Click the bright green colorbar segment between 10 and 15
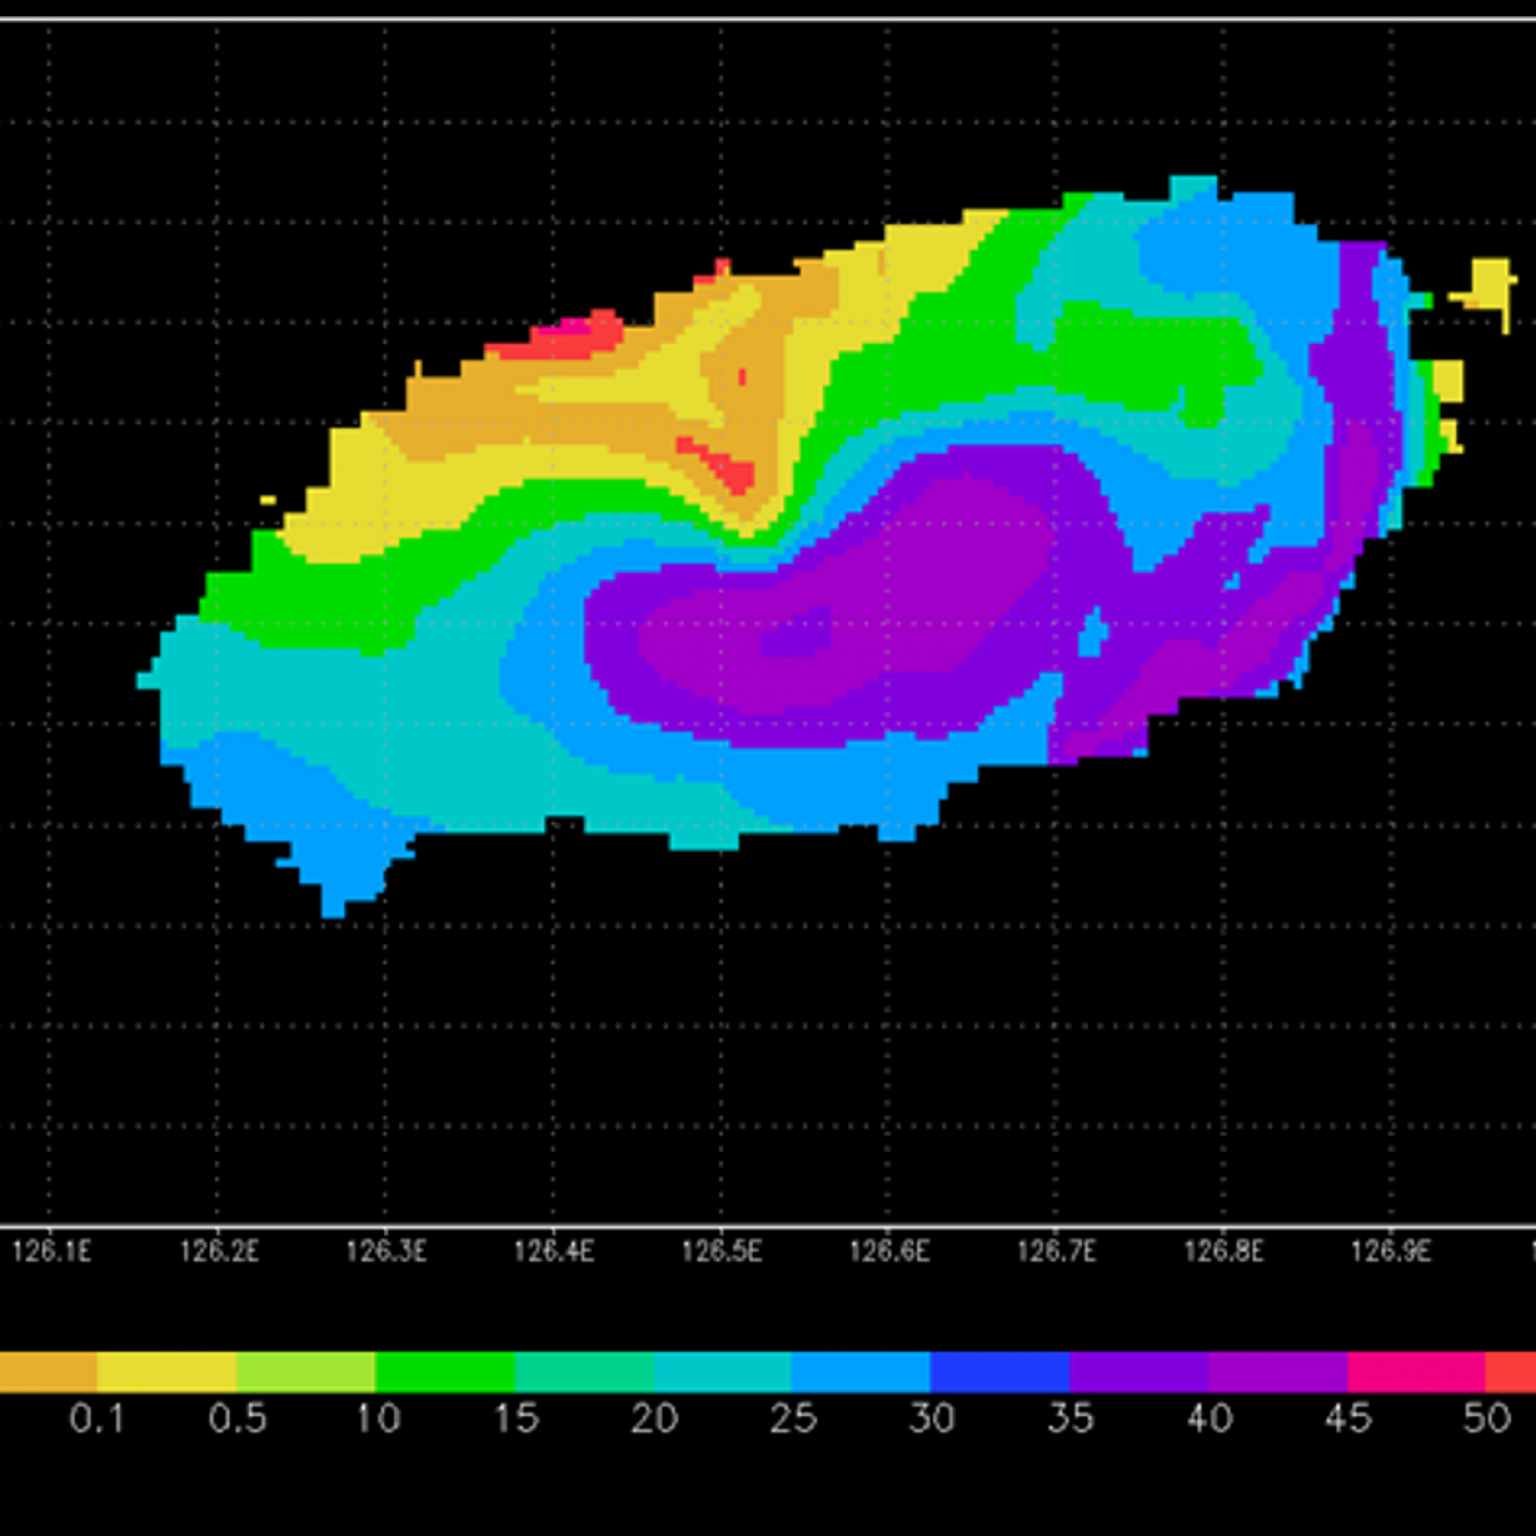 pos(445,1372)
